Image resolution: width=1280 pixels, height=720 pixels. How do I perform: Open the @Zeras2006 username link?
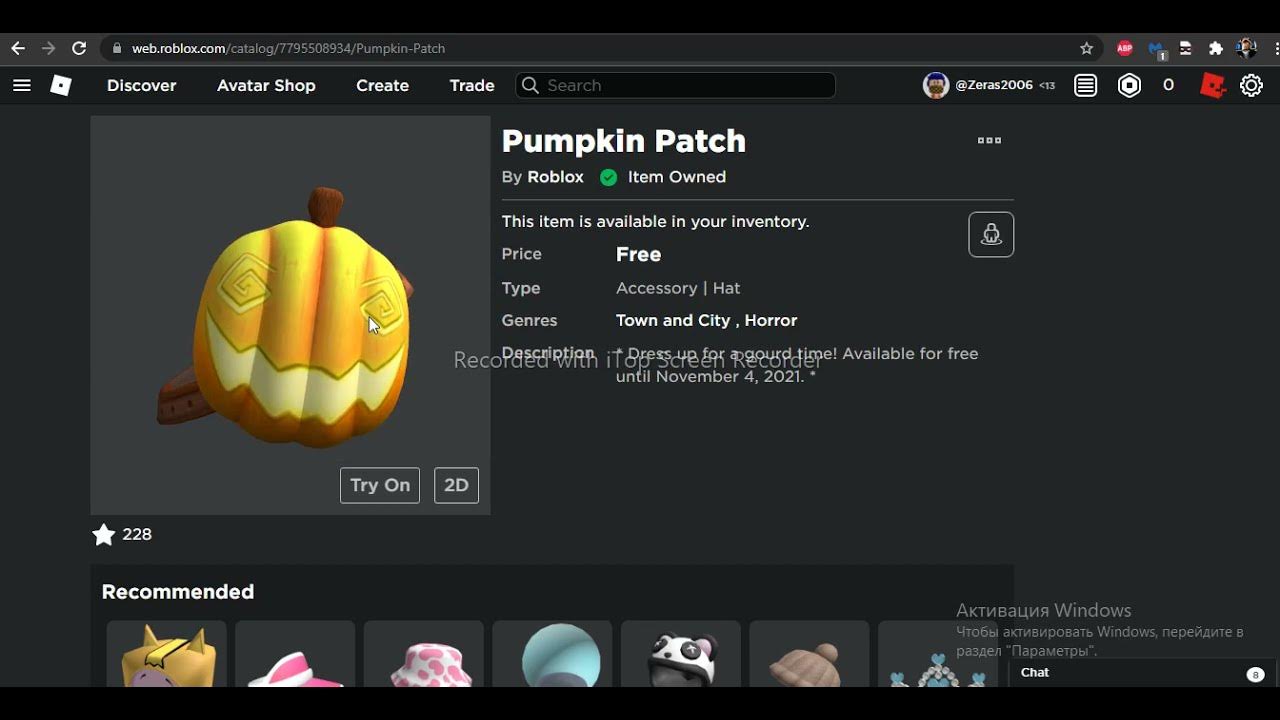[x=994, y=86]
